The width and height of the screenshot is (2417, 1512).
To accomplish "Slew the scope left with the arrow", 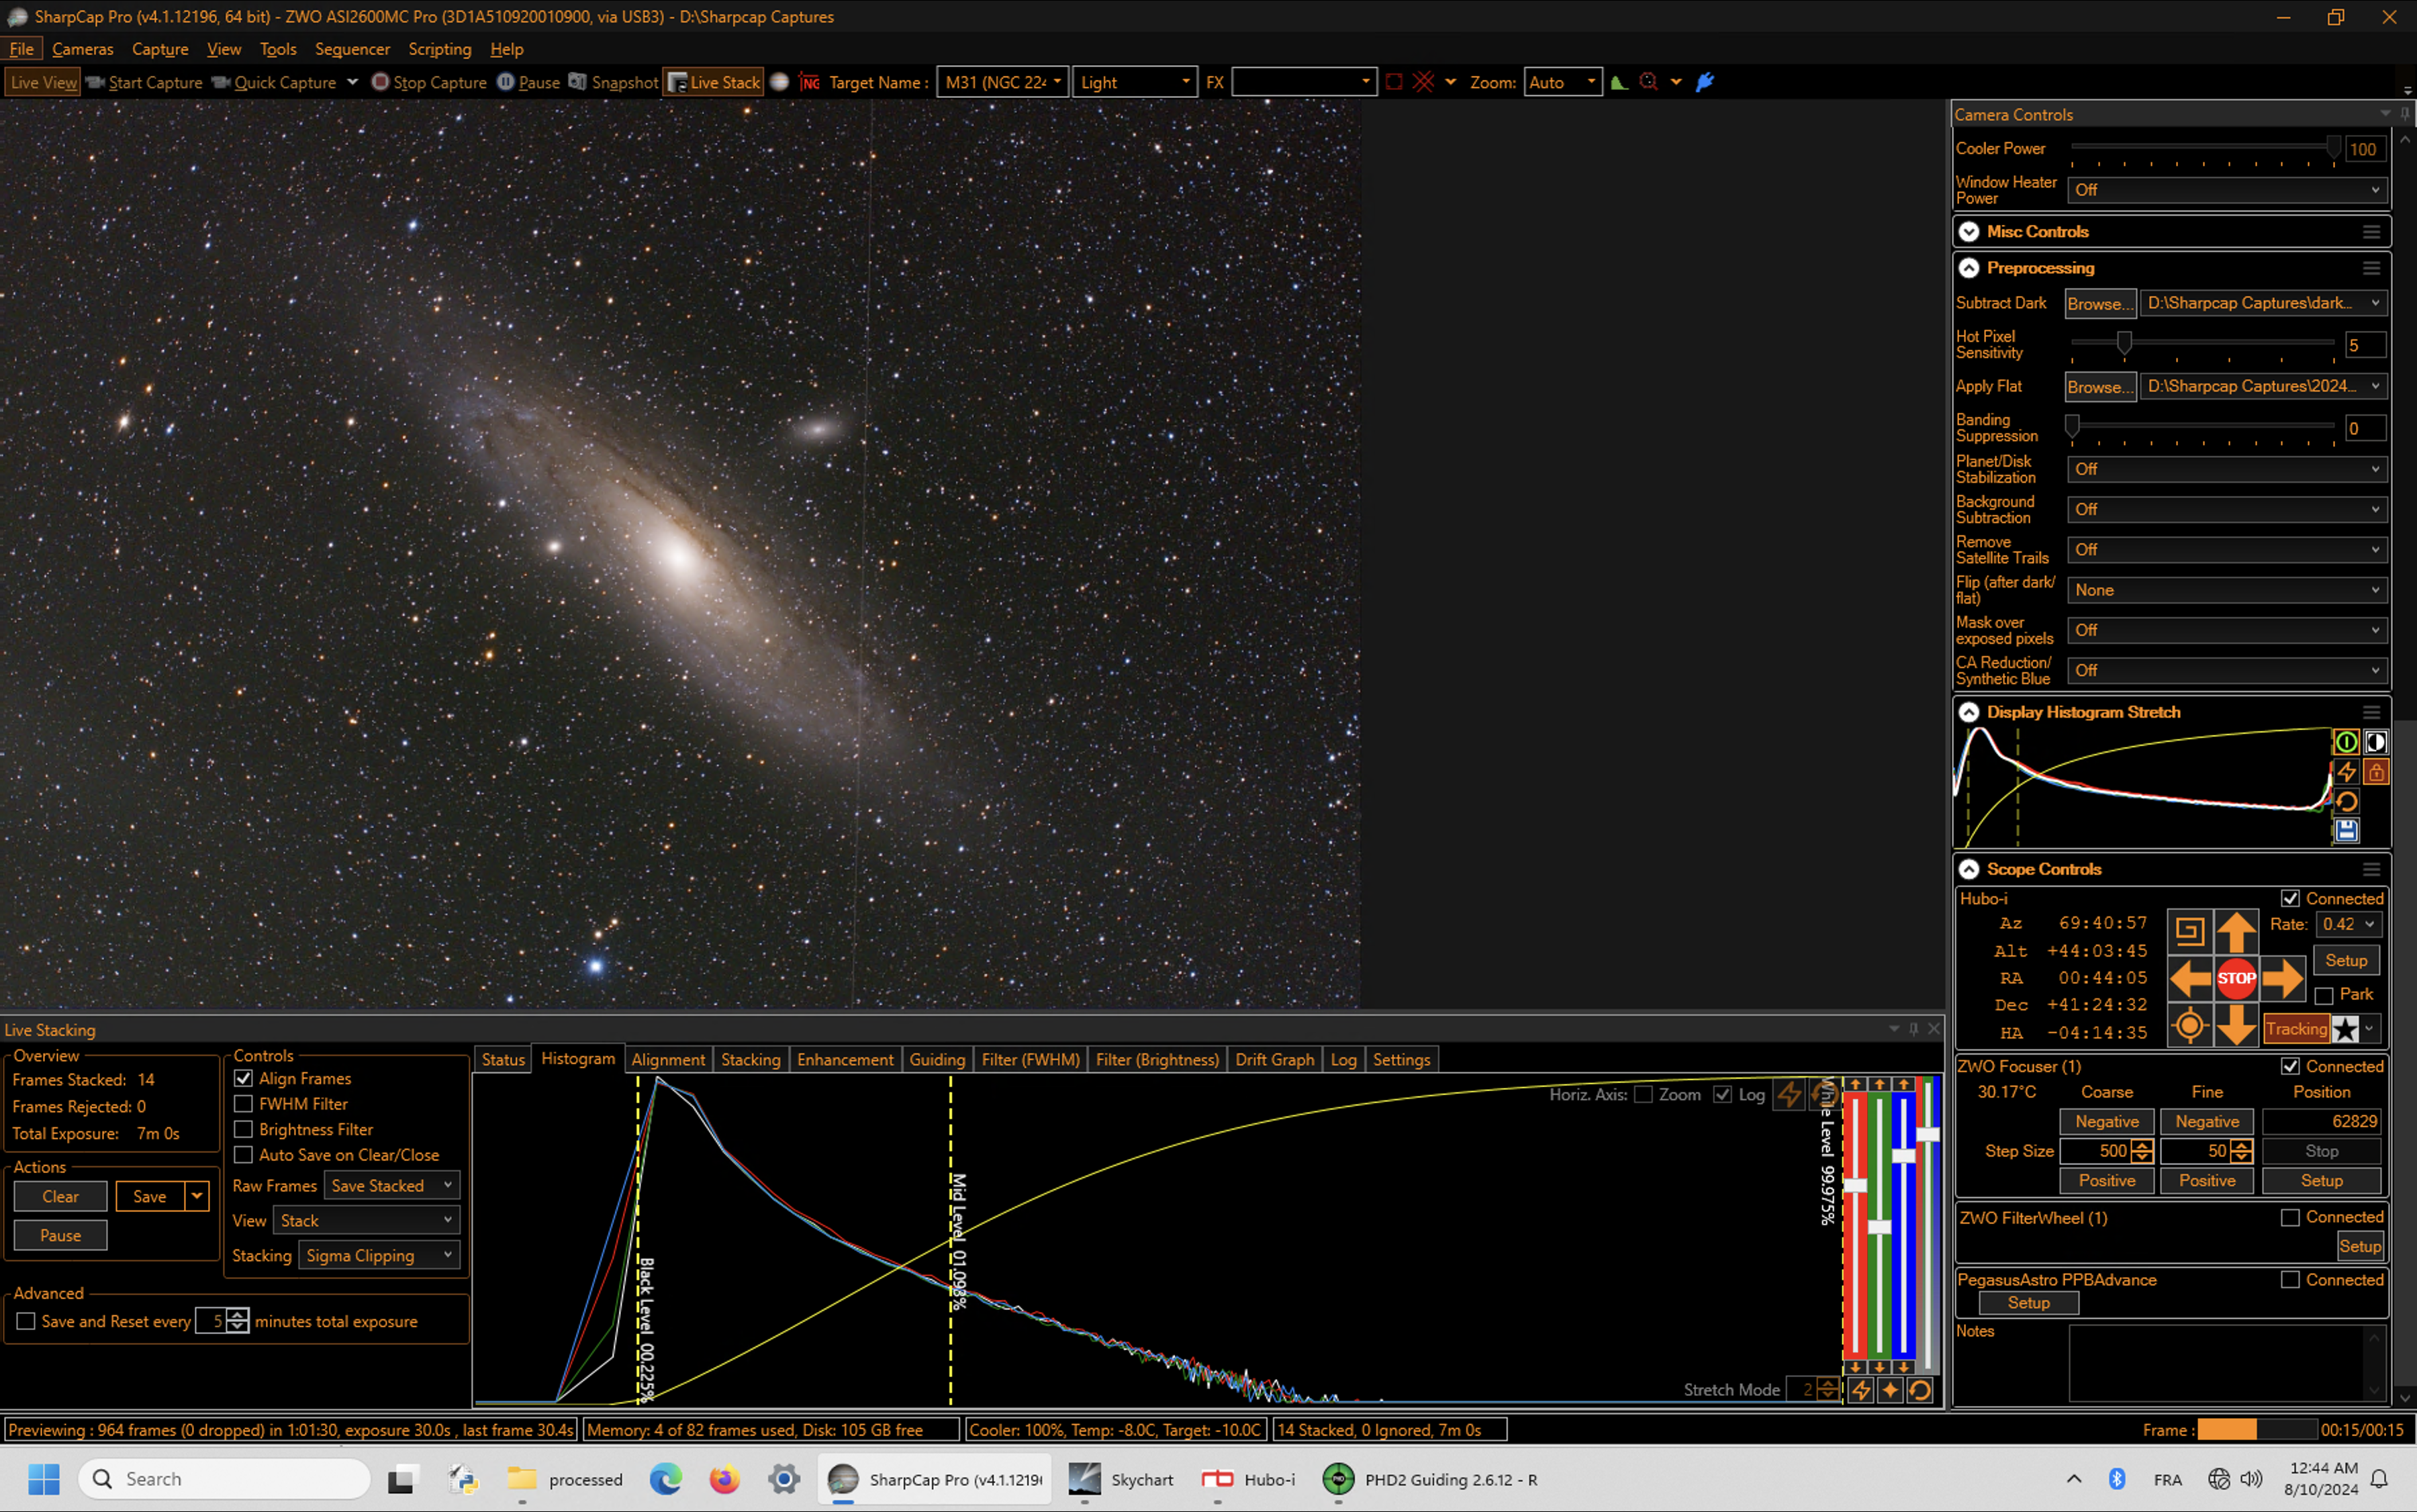I will point(2190,978).
